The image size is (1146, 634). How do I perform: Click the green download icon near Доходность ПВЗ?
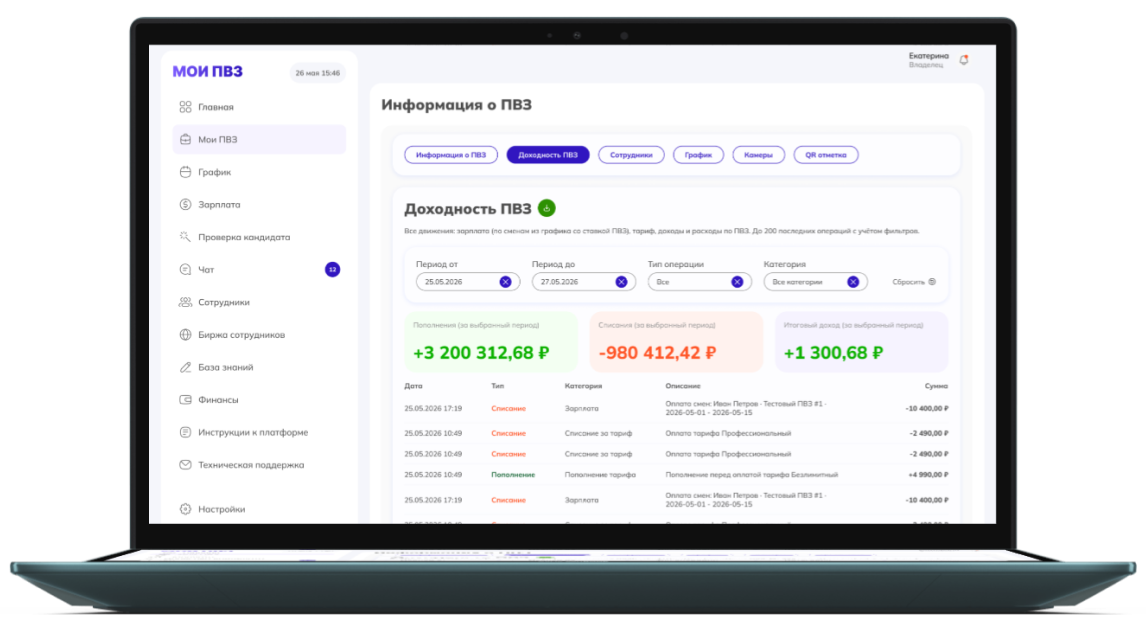pos(547,208)
